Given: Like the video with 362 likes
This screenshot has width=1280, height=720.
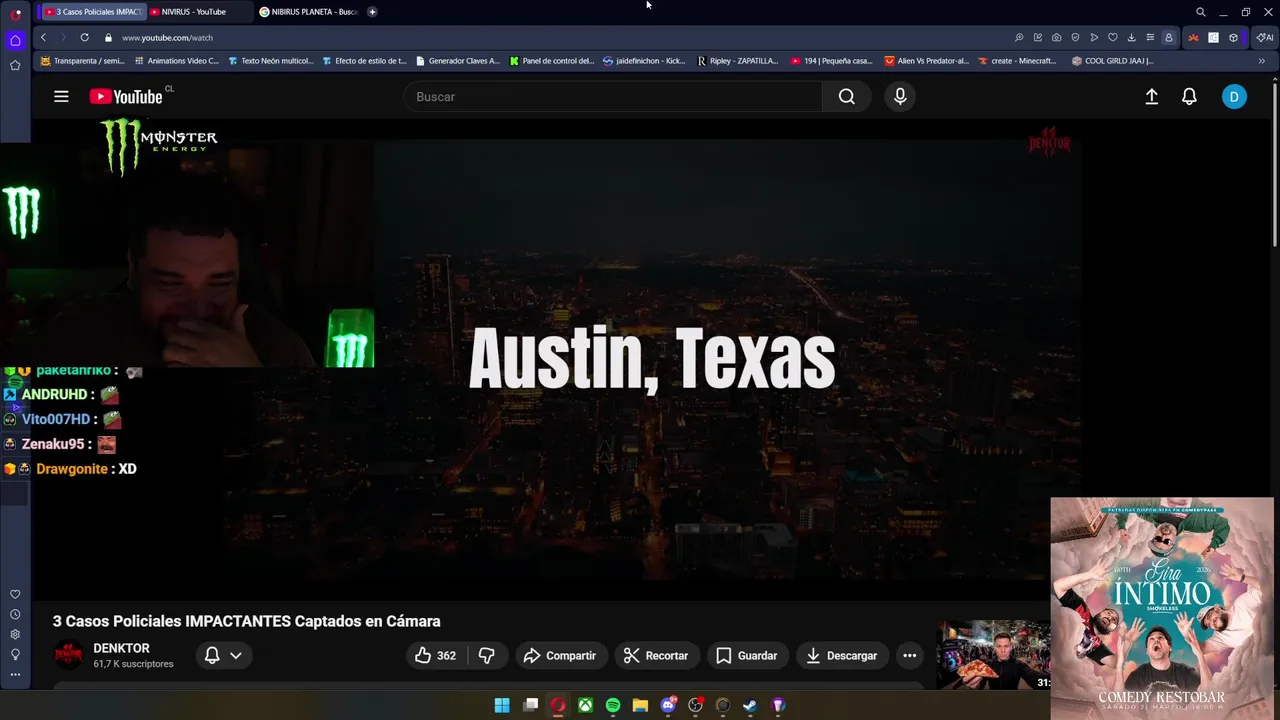Looking at the screenshot, I should point(435,656).
